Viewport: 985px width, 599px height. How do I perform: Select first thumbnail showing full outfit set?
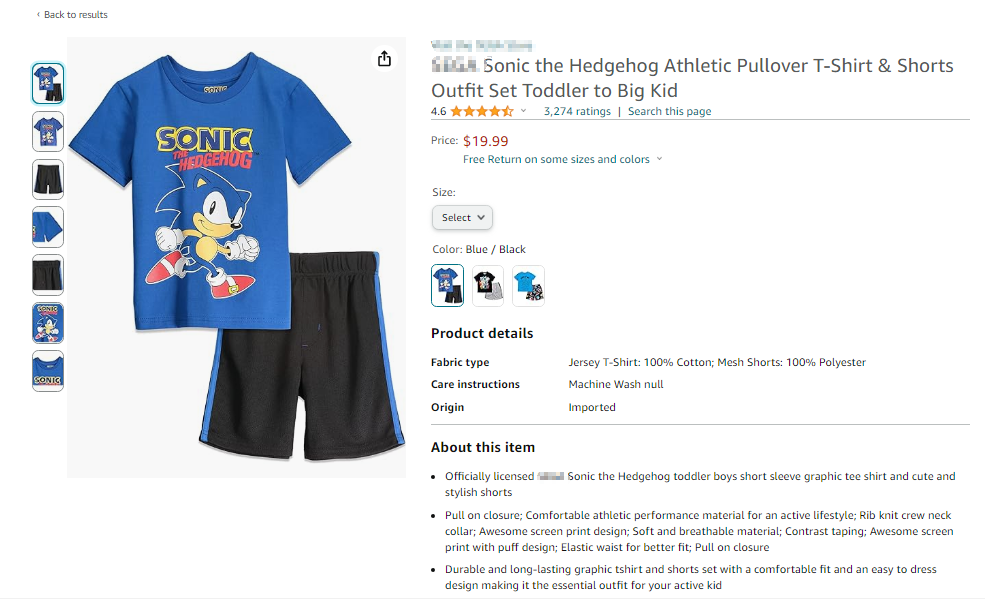(48, 84)
